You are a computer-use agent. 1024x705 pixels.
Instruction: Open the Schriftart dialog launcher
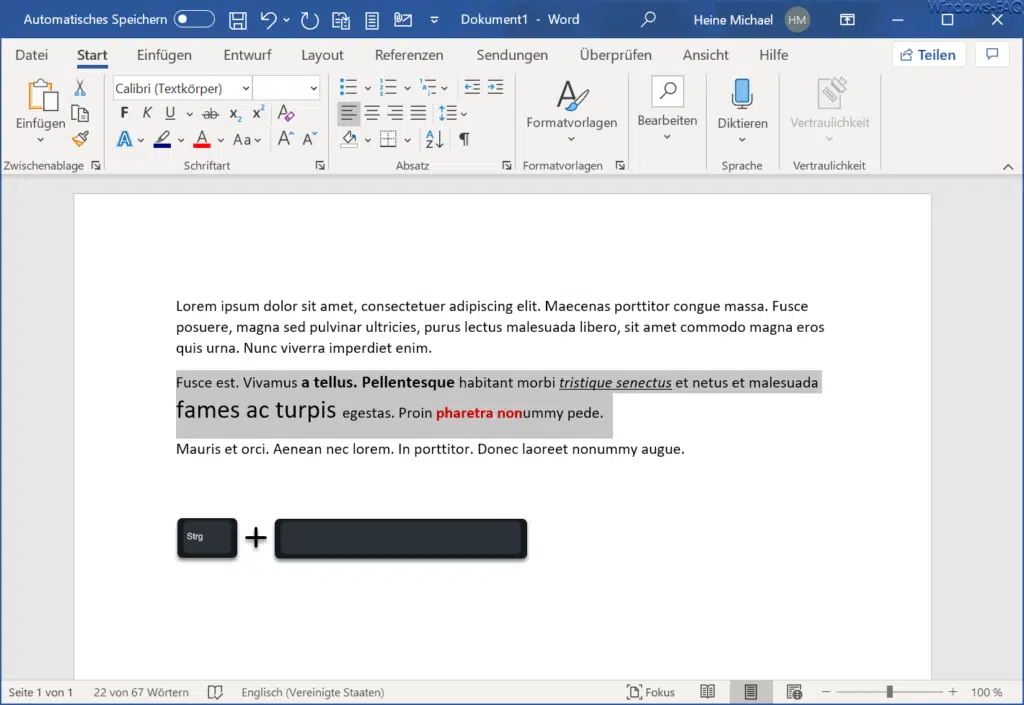320,166
